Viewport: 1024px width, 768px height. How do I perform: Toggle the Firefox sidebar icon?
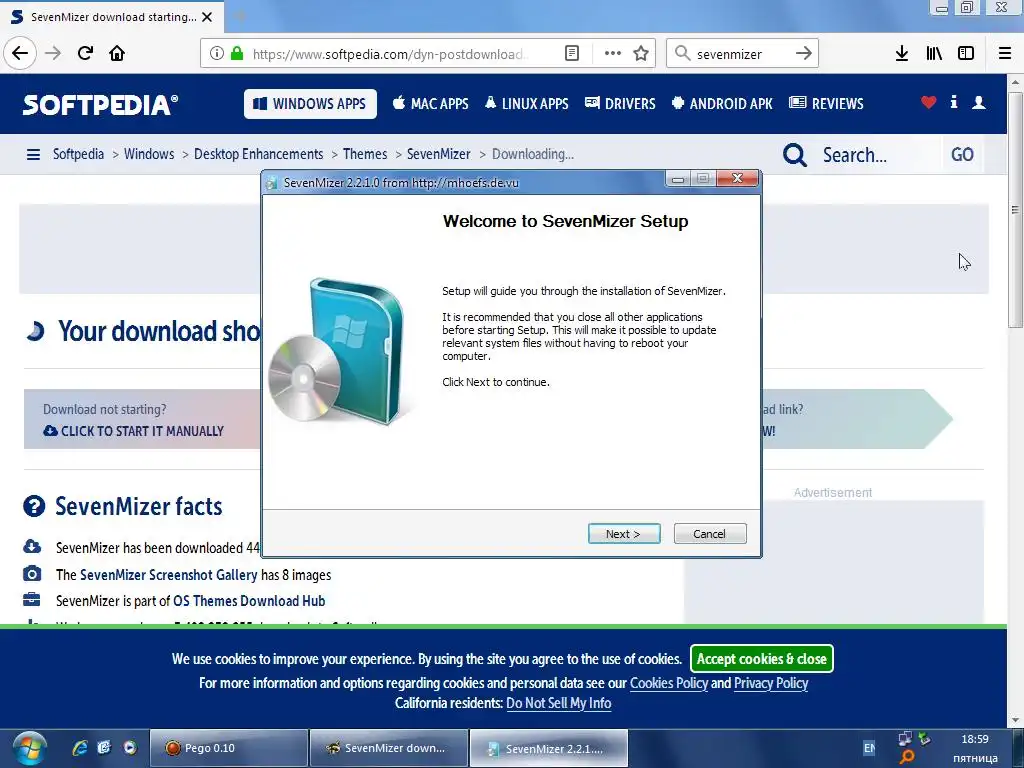(966, 54)
